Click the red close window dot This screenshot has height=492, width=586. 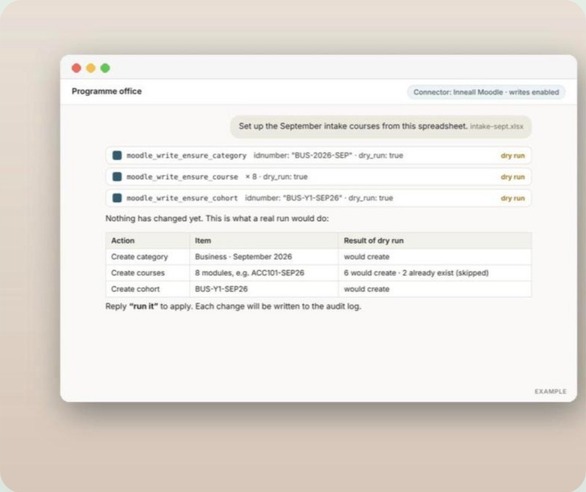click(x=77, y=68)
